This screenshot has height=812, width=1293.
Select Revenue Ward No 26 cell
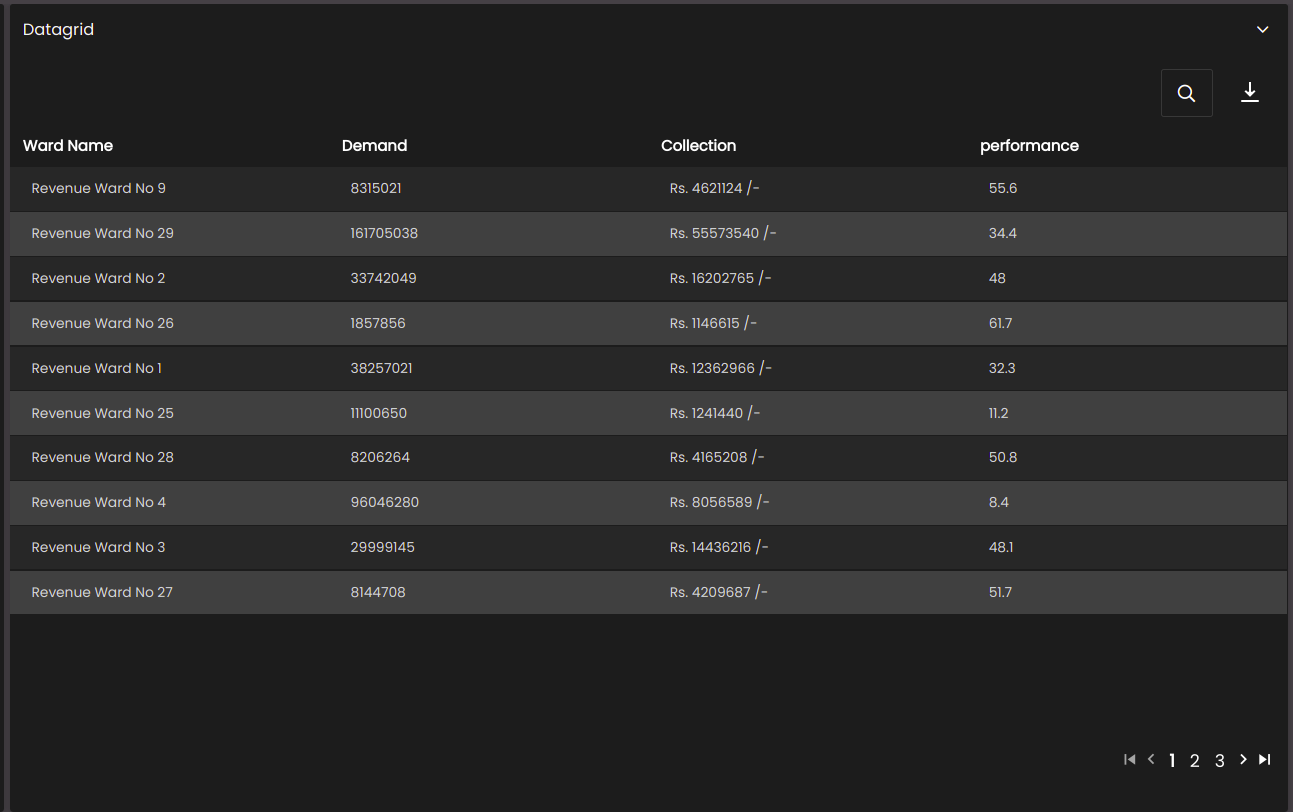coord(102,323)
